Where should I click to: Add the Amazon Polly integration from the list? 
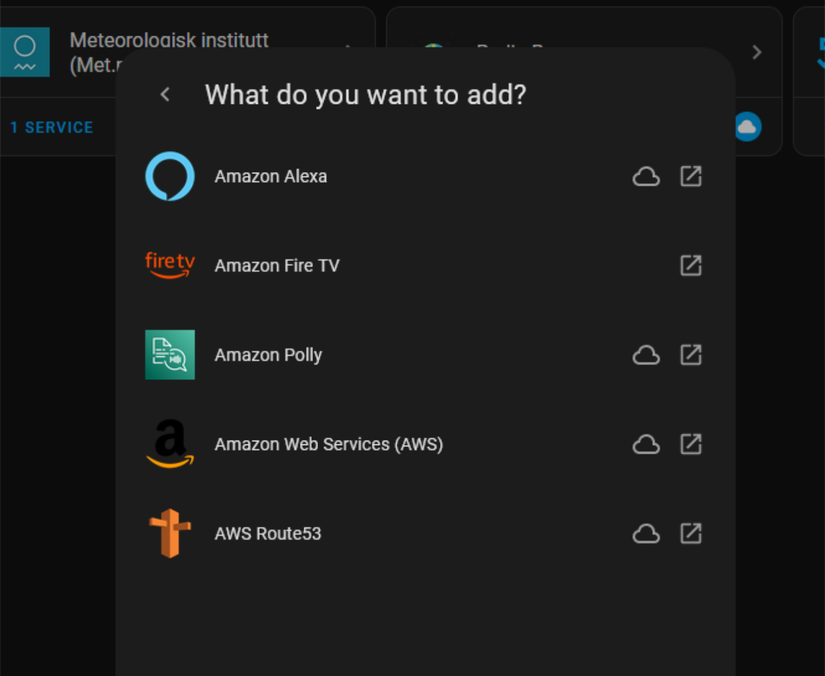268,354
